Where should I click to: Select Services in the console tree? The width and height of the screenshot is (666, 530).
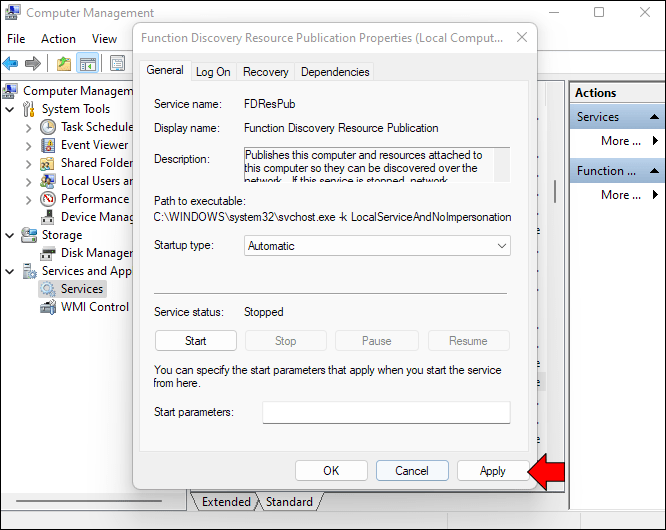[x=82, y=289]
